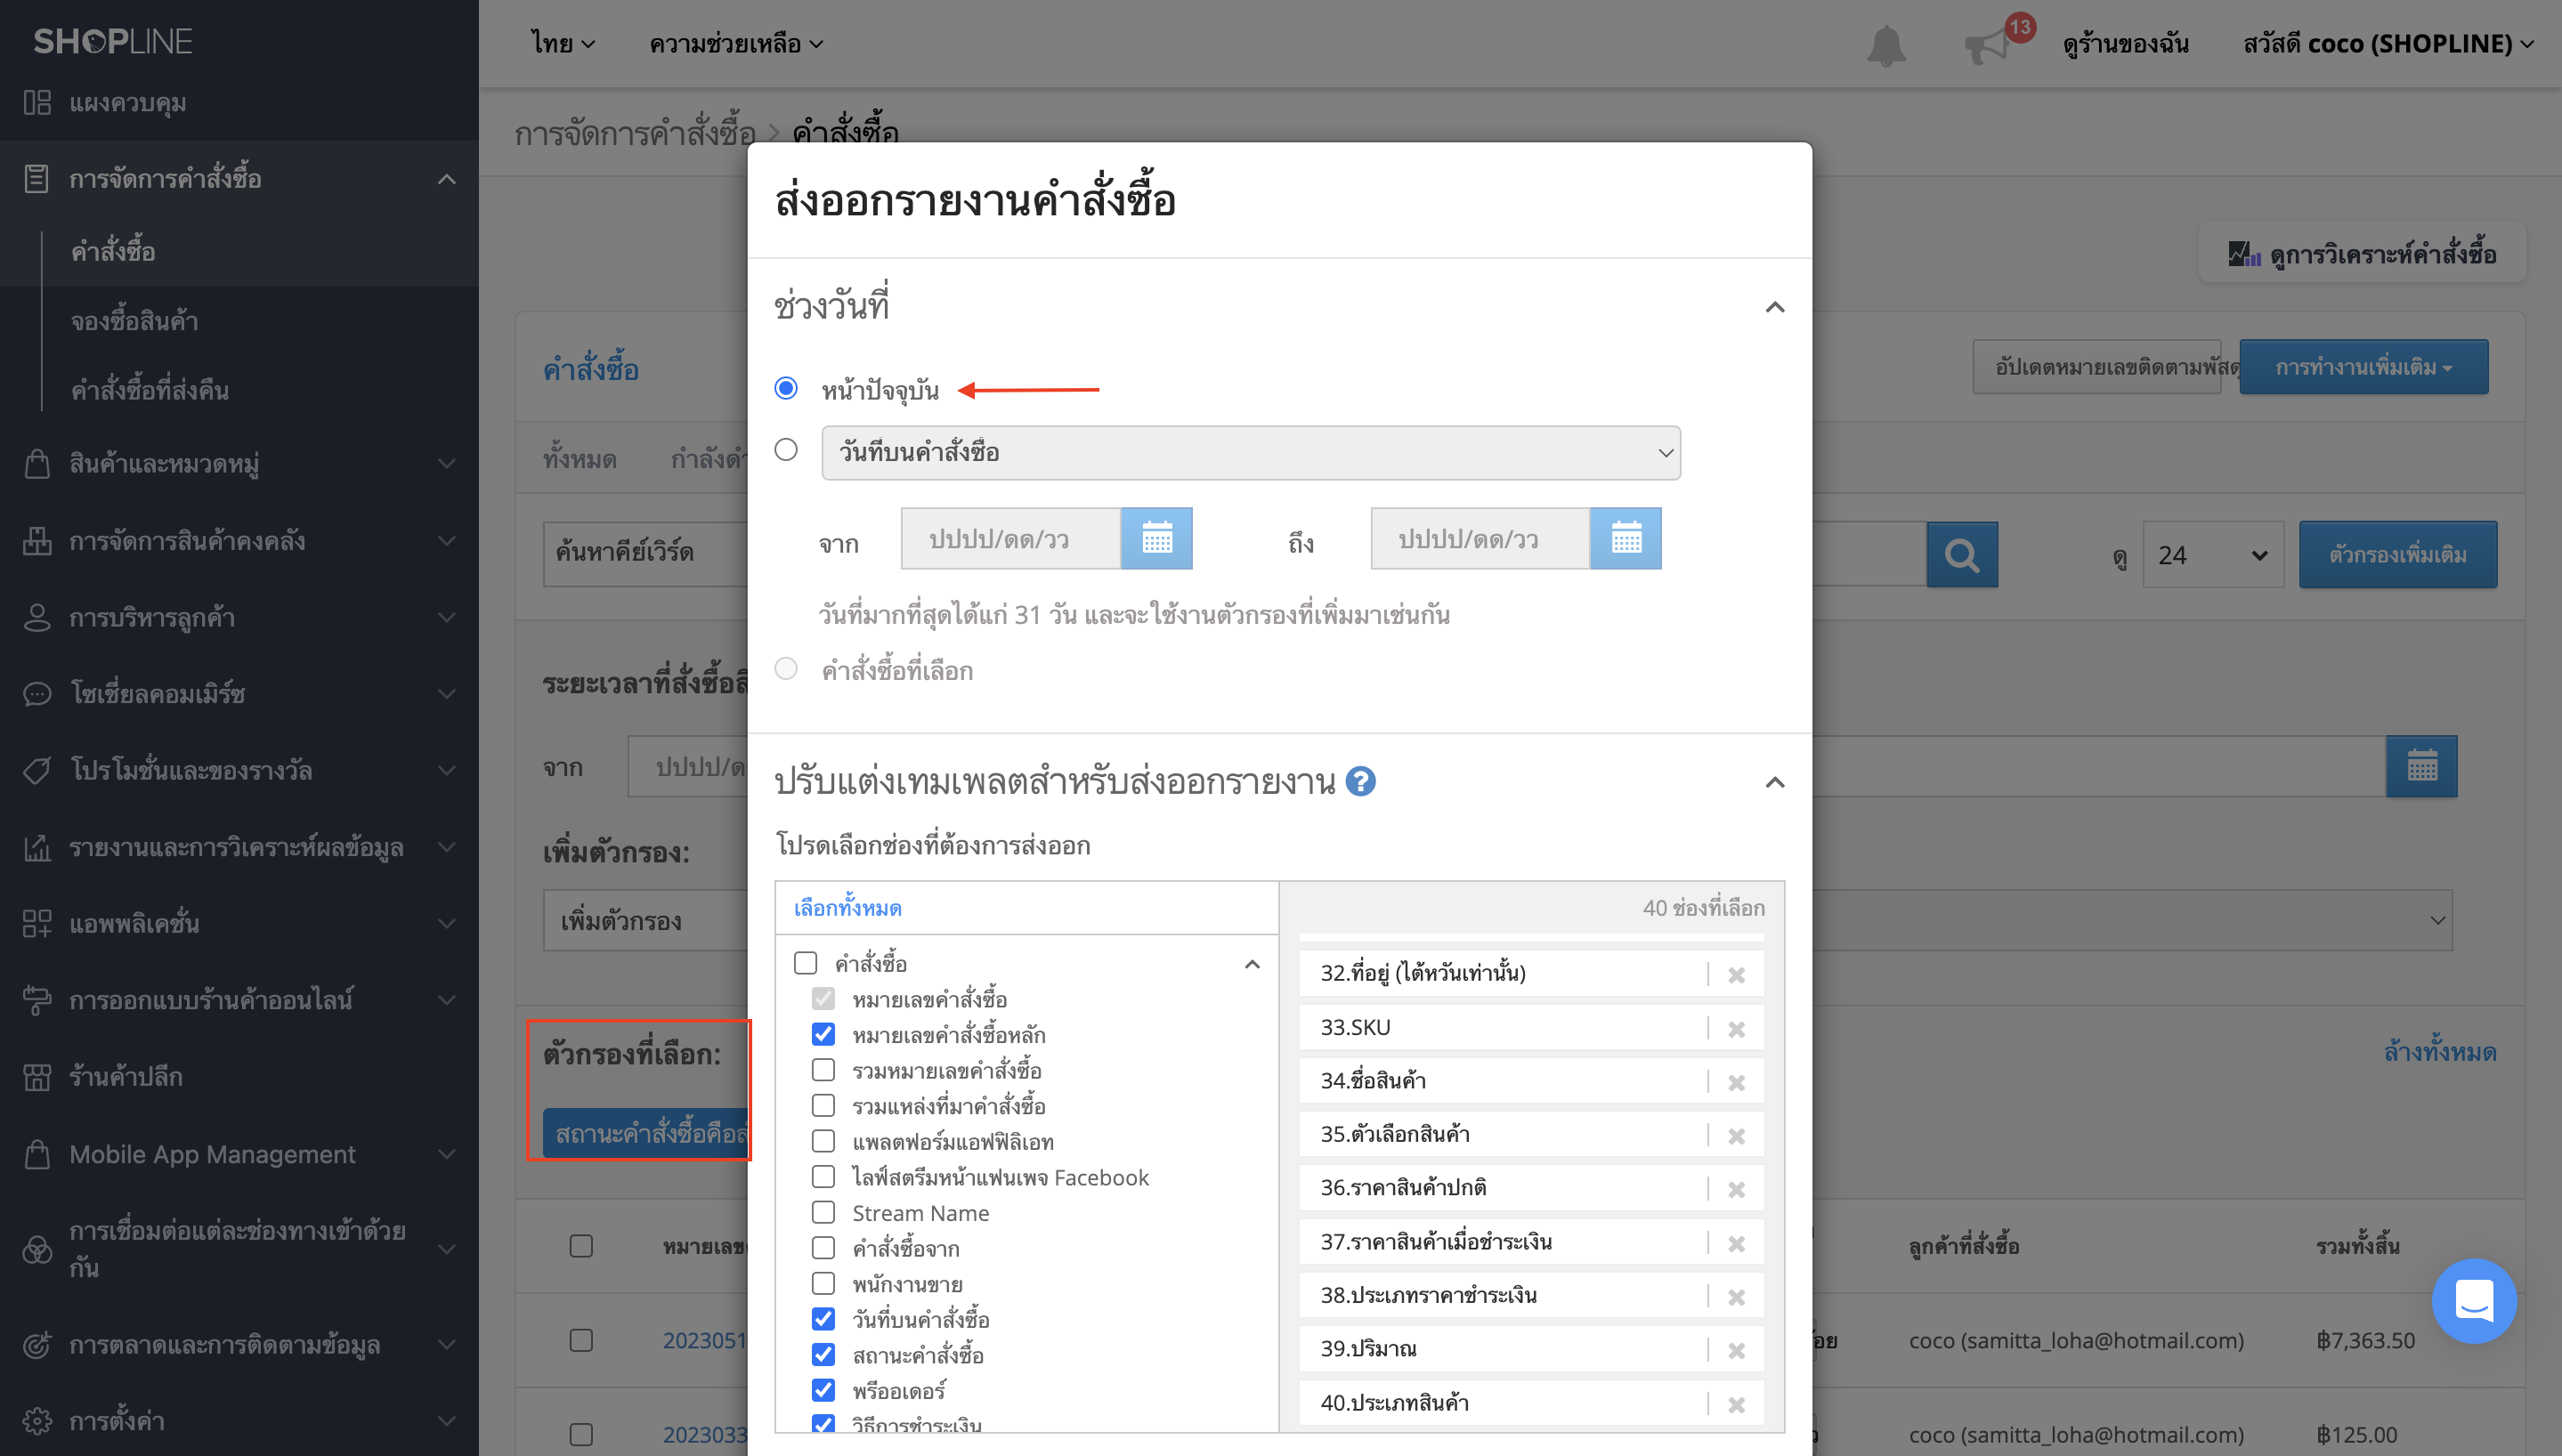Open ไทย language dropdown
Image resolution: width=2562 pixels, height=1456 pixels.
pyautogui.click(x=563, y=44)
